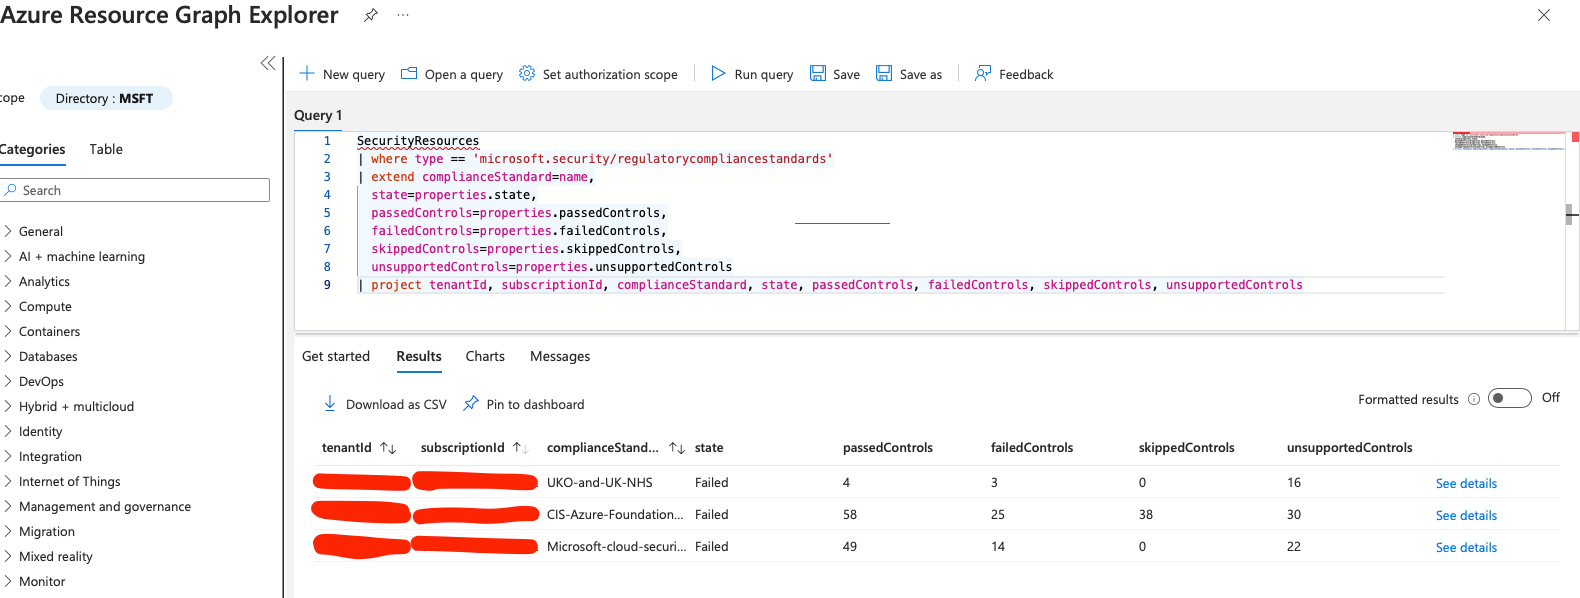This screenshot has width=1580, height=598.
Task: Click the categories Search input field
Action: point(135,190)
